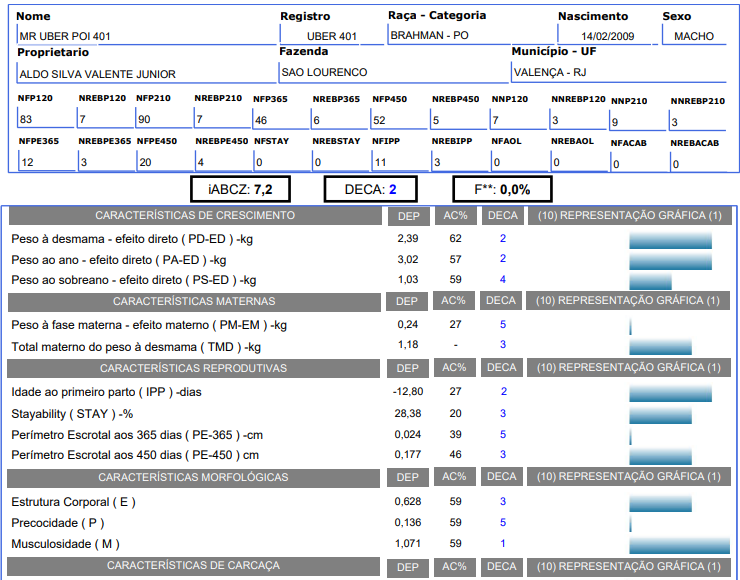
Task: Select the Registro field with UBER 401
Action: pyautogui.click(x=331, y=36)
